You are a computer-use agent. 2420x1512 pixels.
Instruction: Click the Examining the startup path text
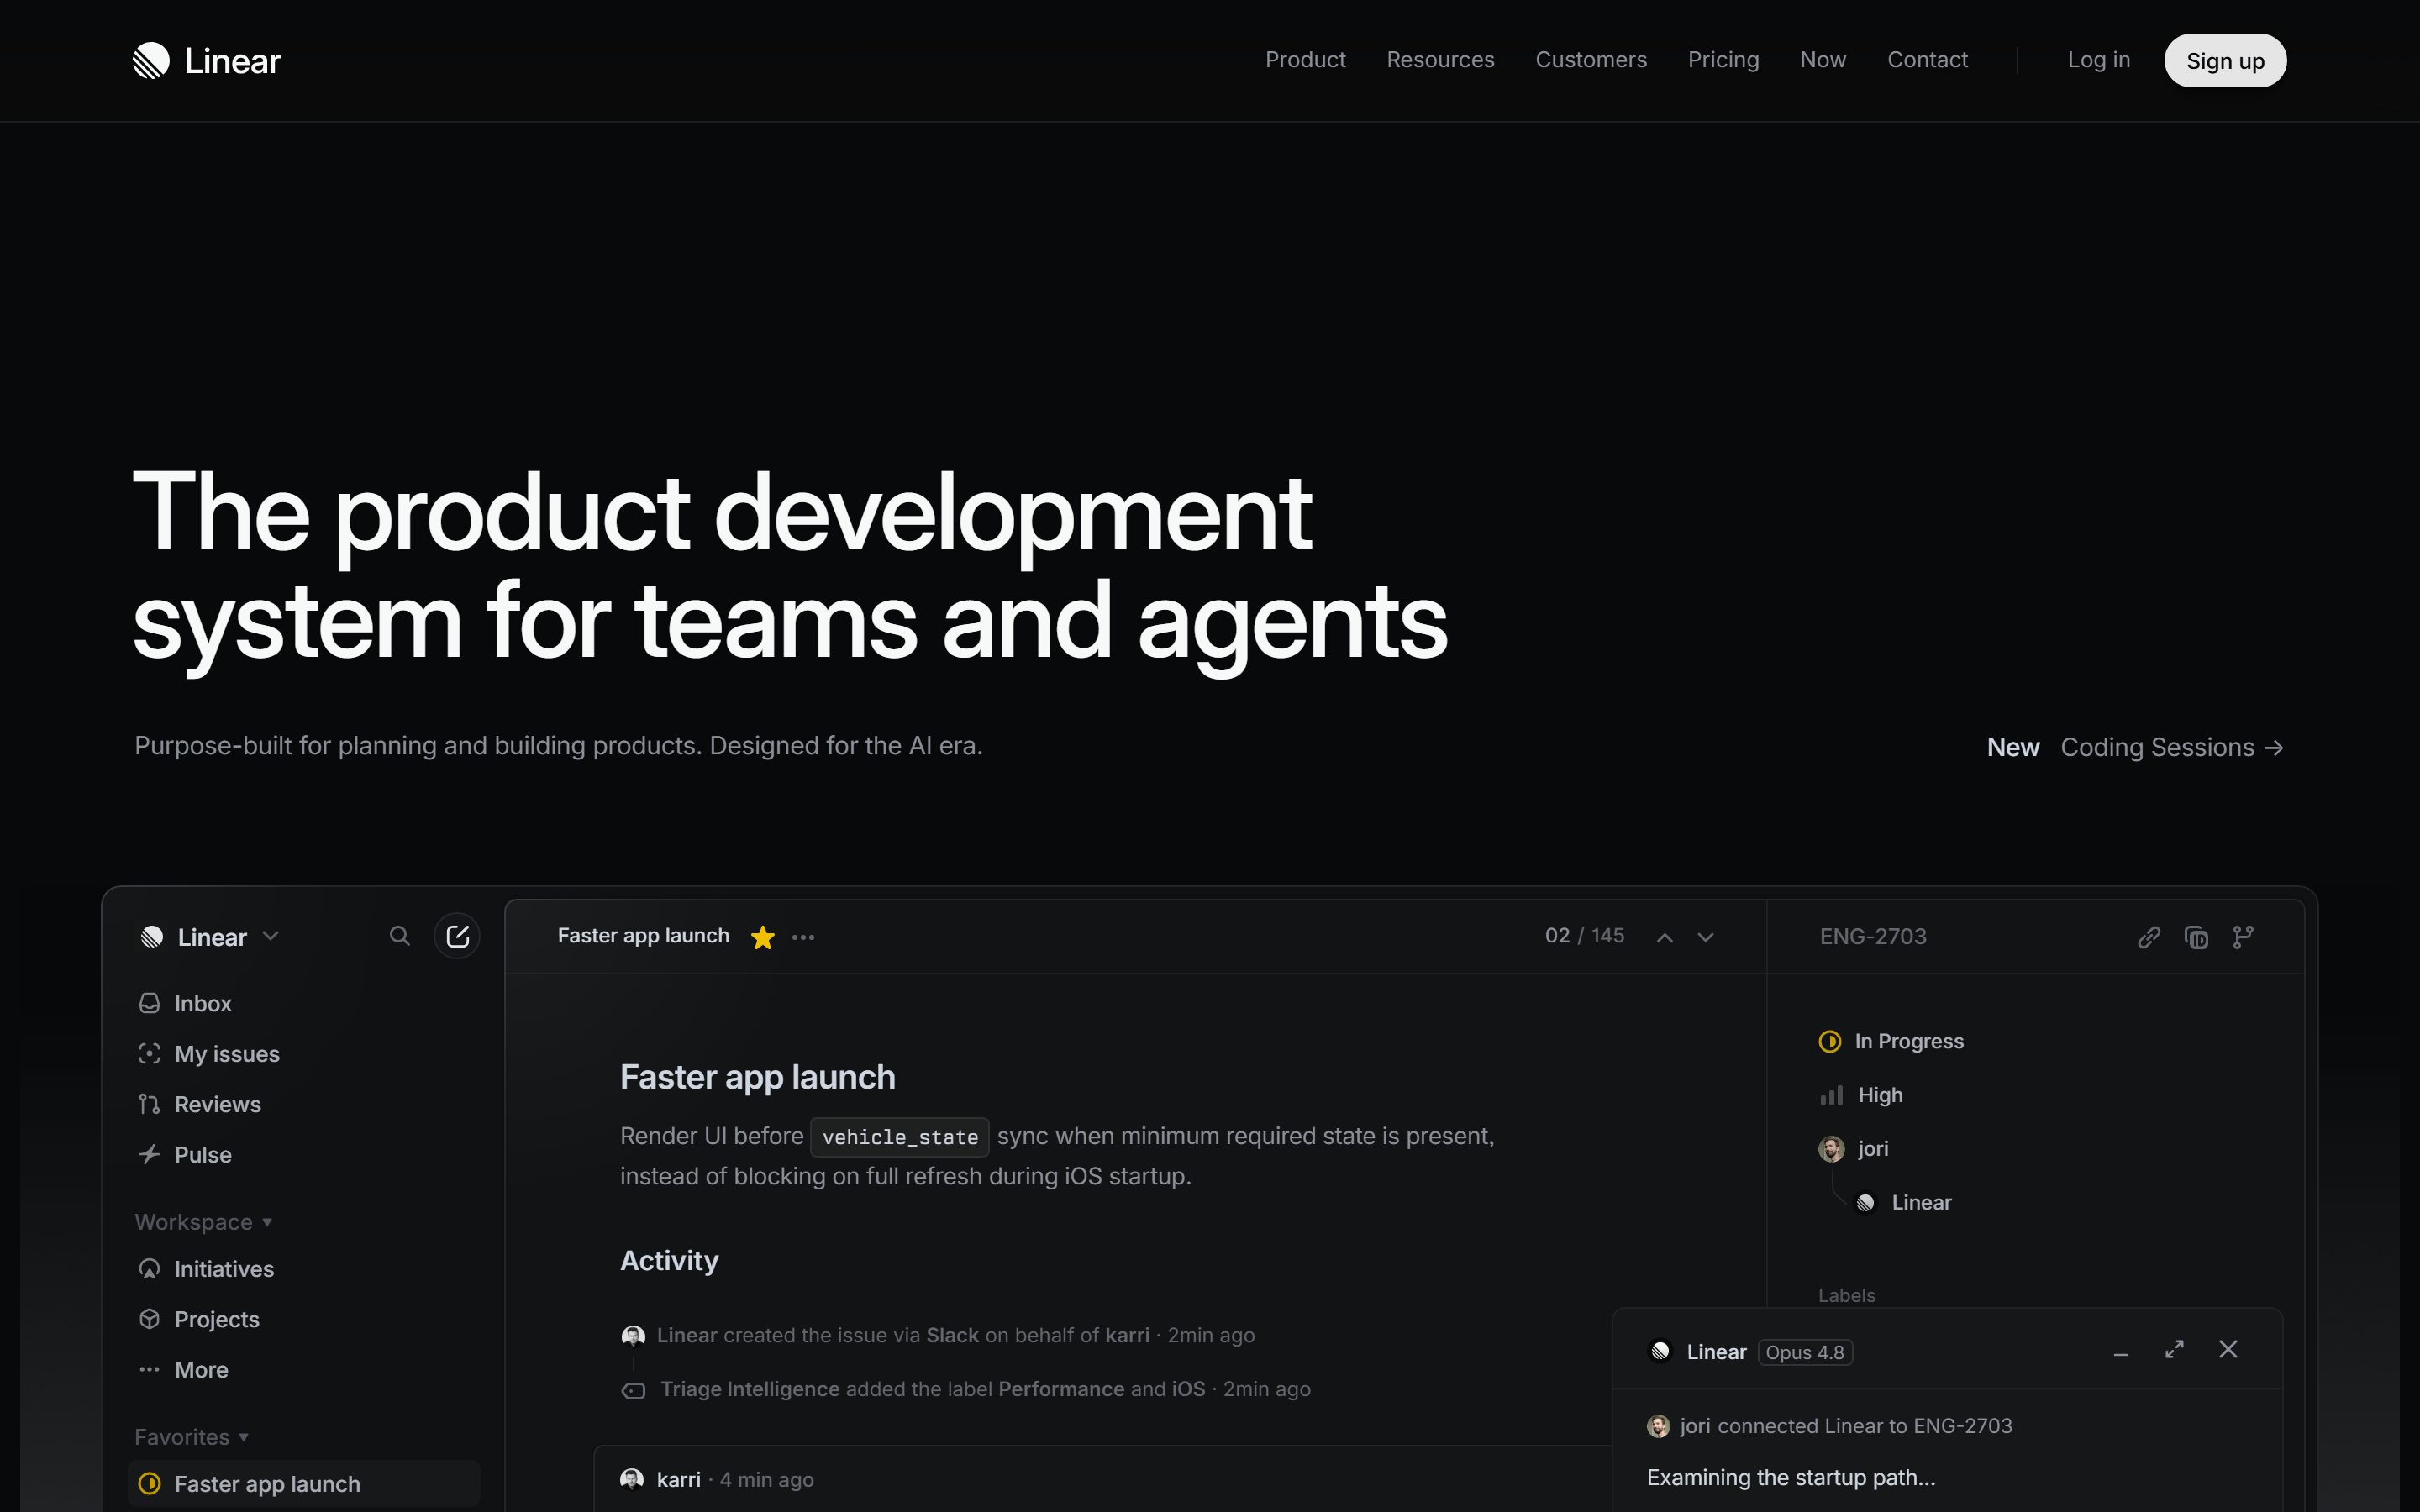tap(1791, 1478)
